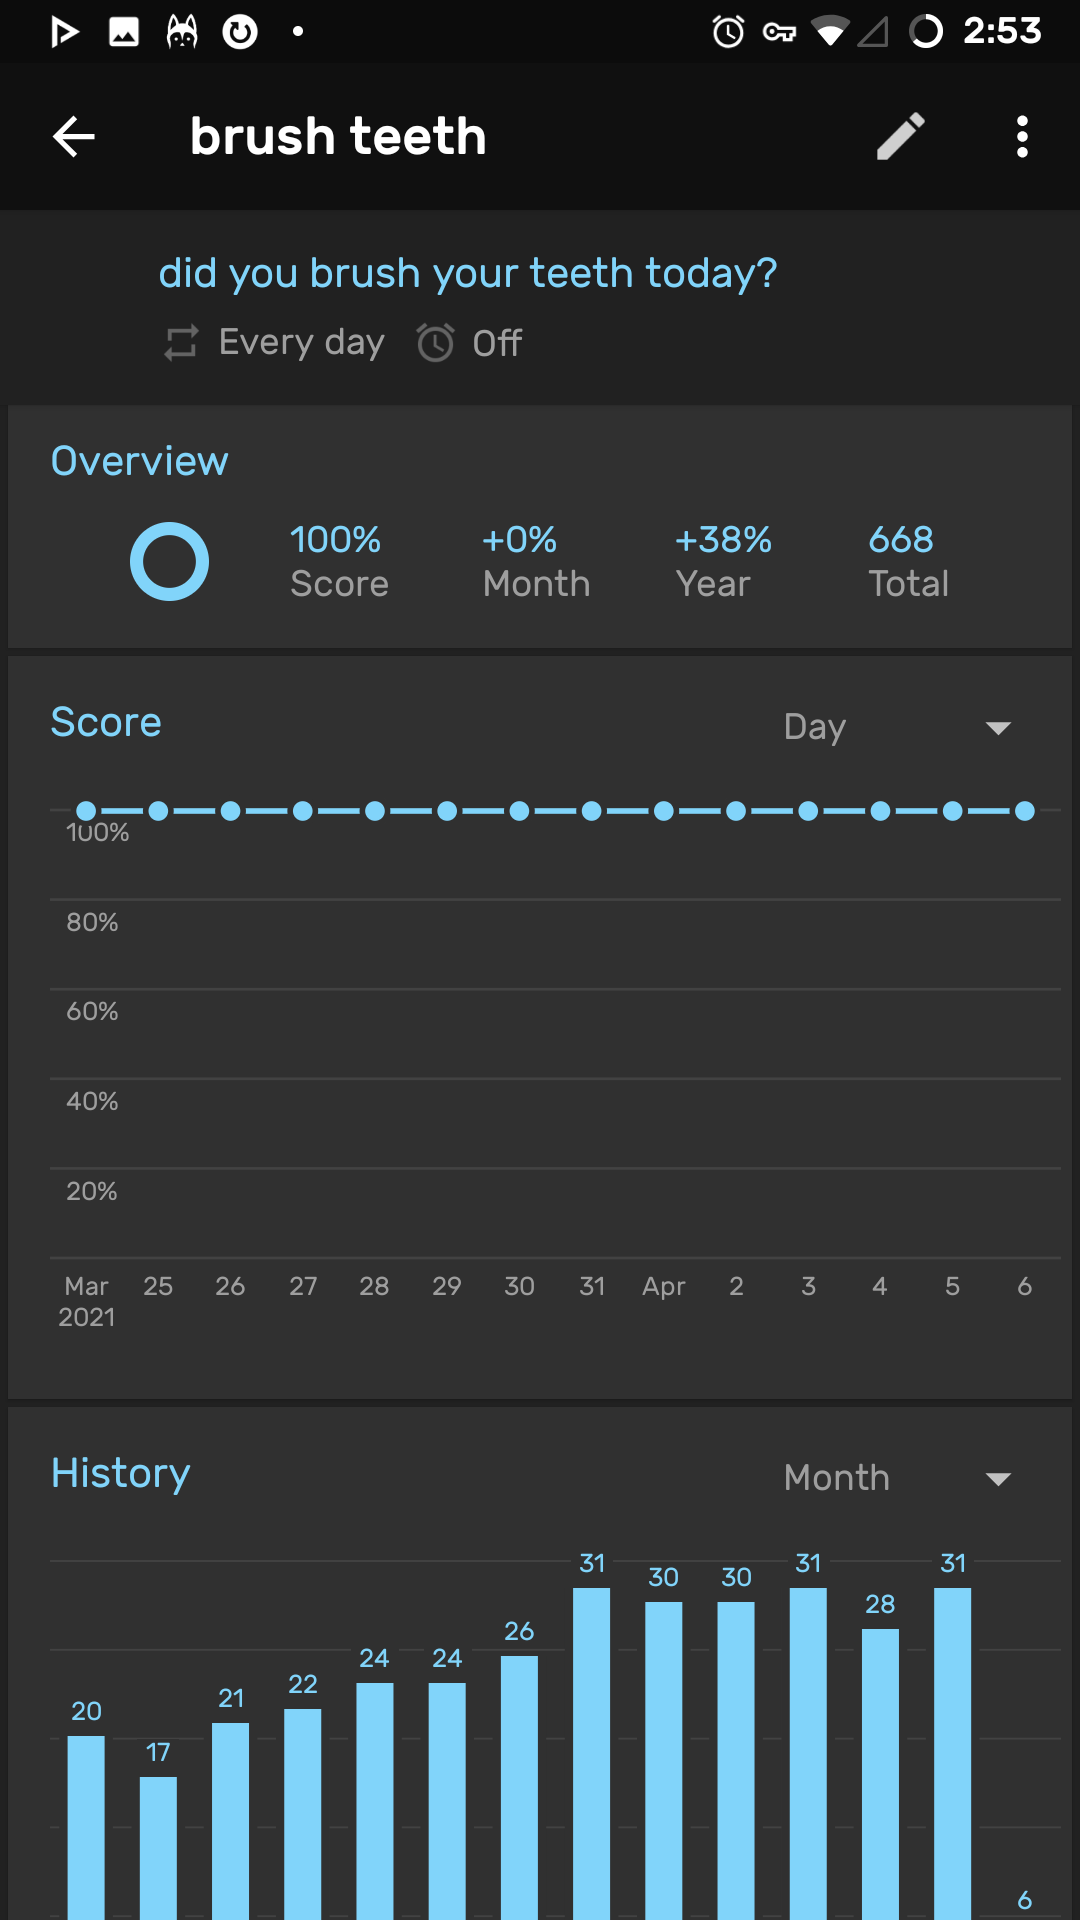Image resolution: width=1080 pixels, height=1920 pixels.
Task: Tap the +38% Year statistic
Action: tap(722, 561)
